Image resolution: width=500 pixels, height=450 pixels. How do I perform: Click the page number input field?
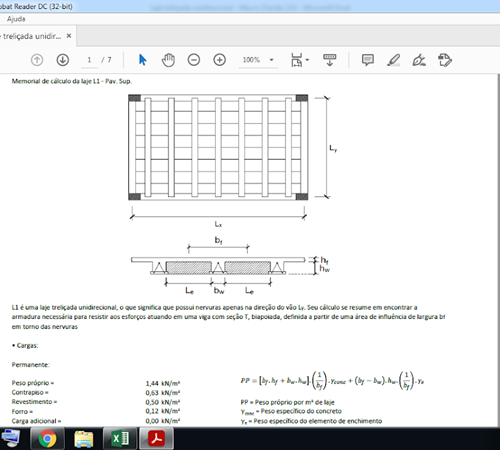pyautogui.click(x=89, y=60)
